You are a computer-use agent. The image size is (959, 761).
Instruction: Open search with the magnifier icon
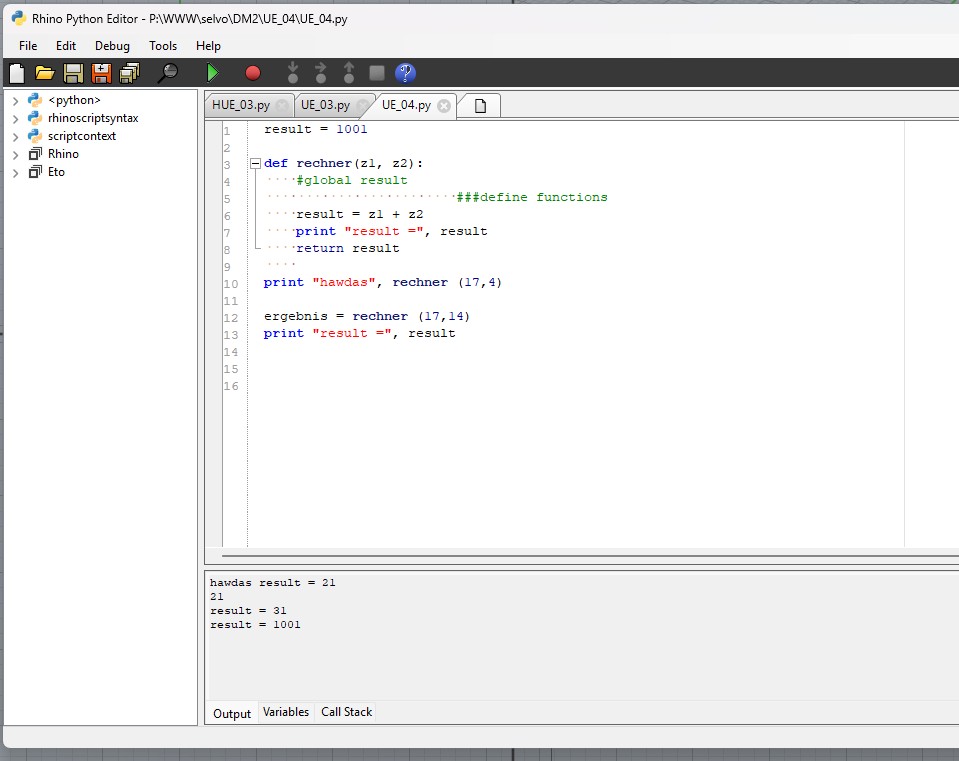click(x=170, y=72)
